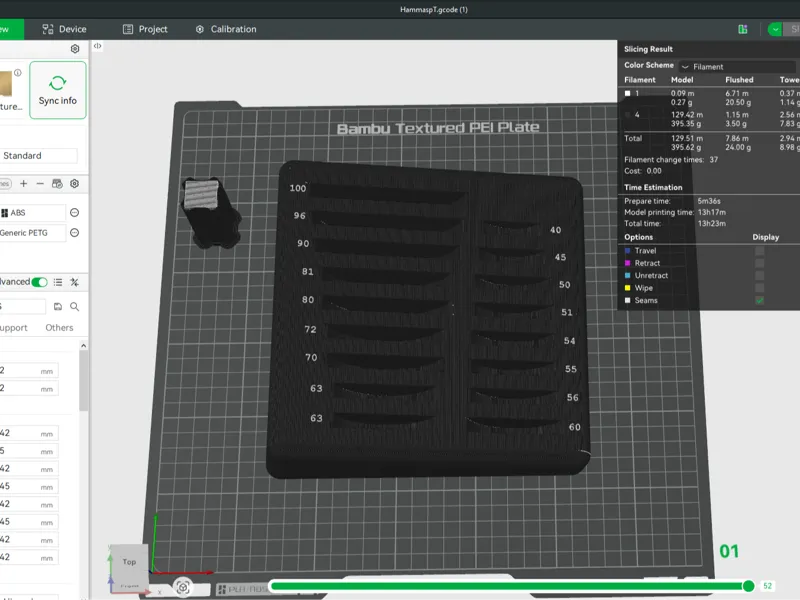
Task: Enable the Travel display checkbox
Action: [x=760, y=251]
